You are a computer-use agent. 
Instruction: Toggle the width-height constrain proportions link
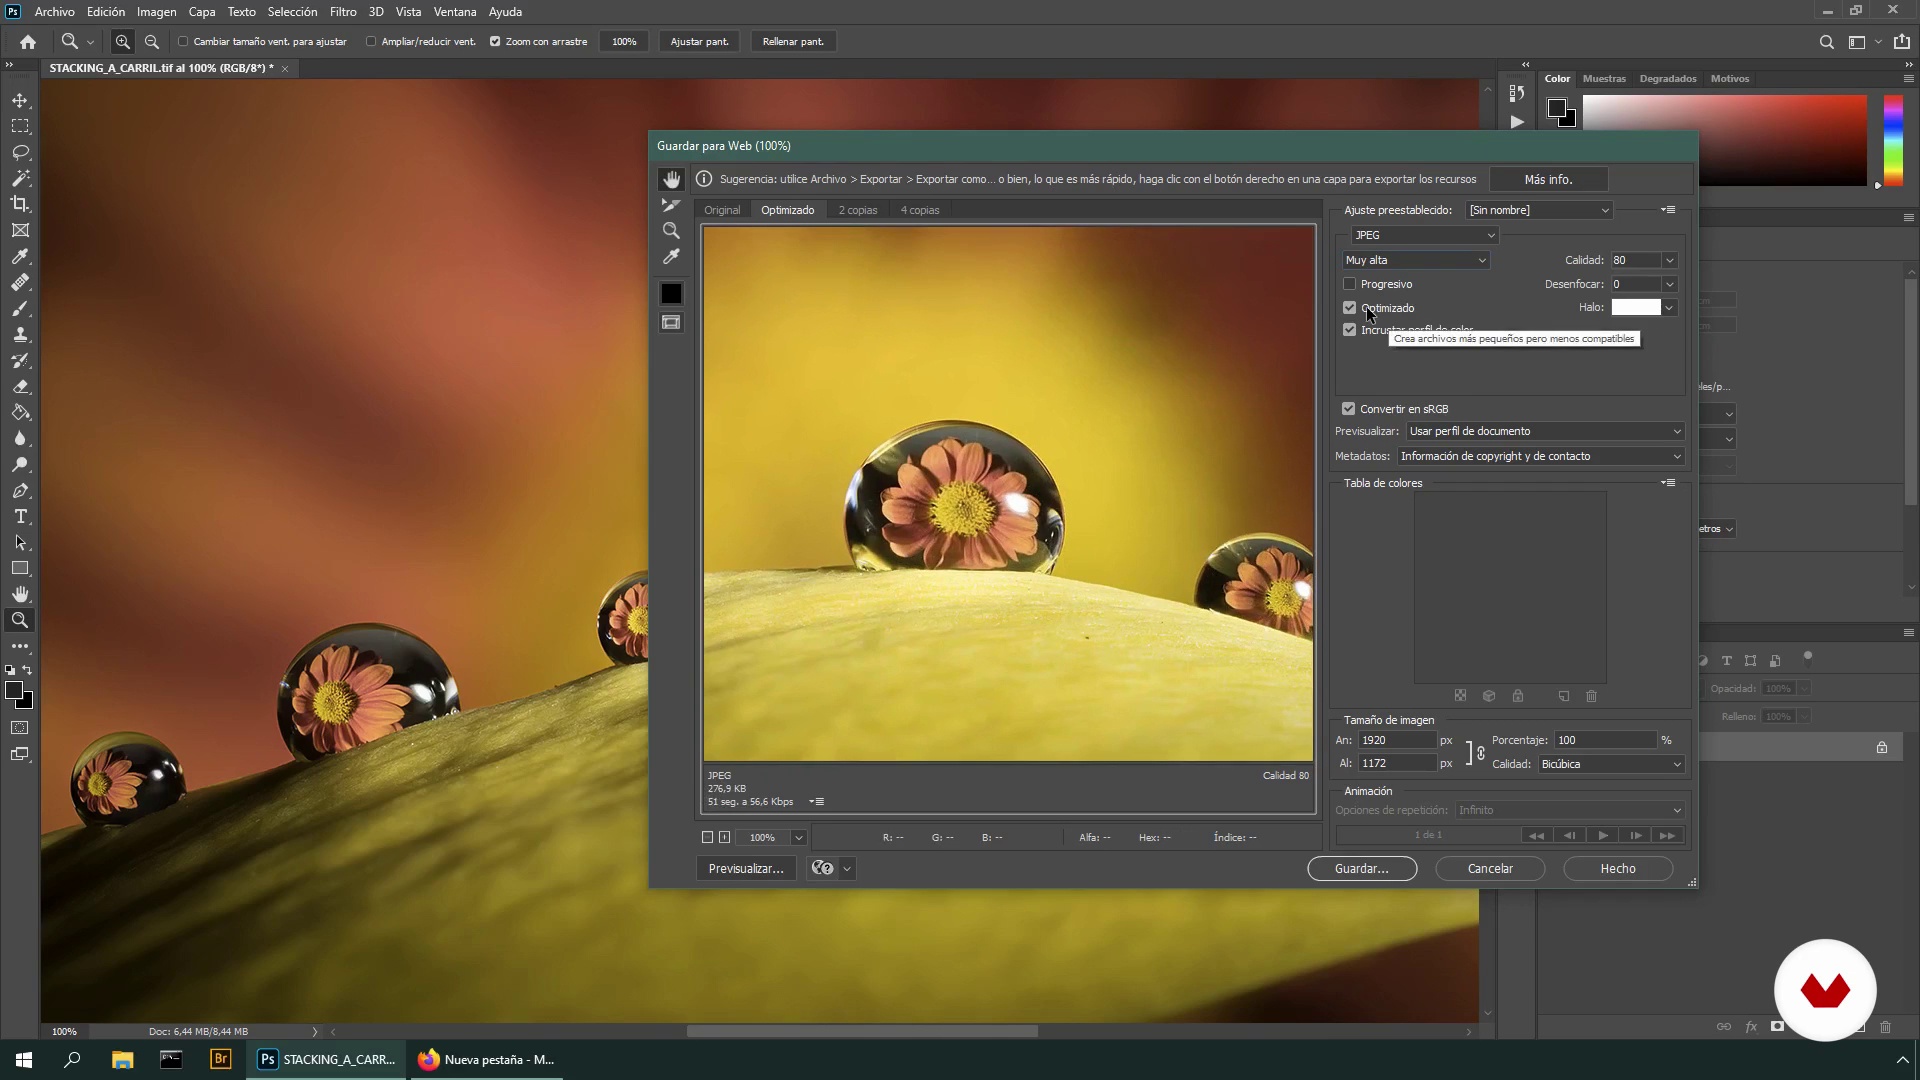tap(1481, 753)
